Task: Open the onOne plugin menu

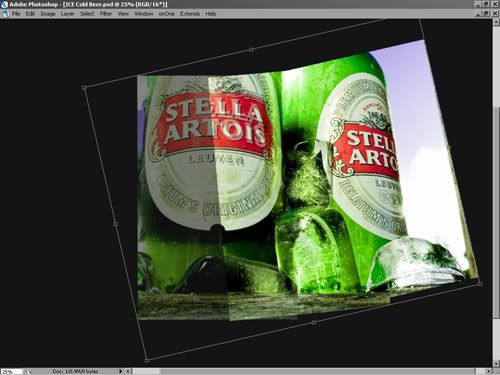Action: click(166, 14)
